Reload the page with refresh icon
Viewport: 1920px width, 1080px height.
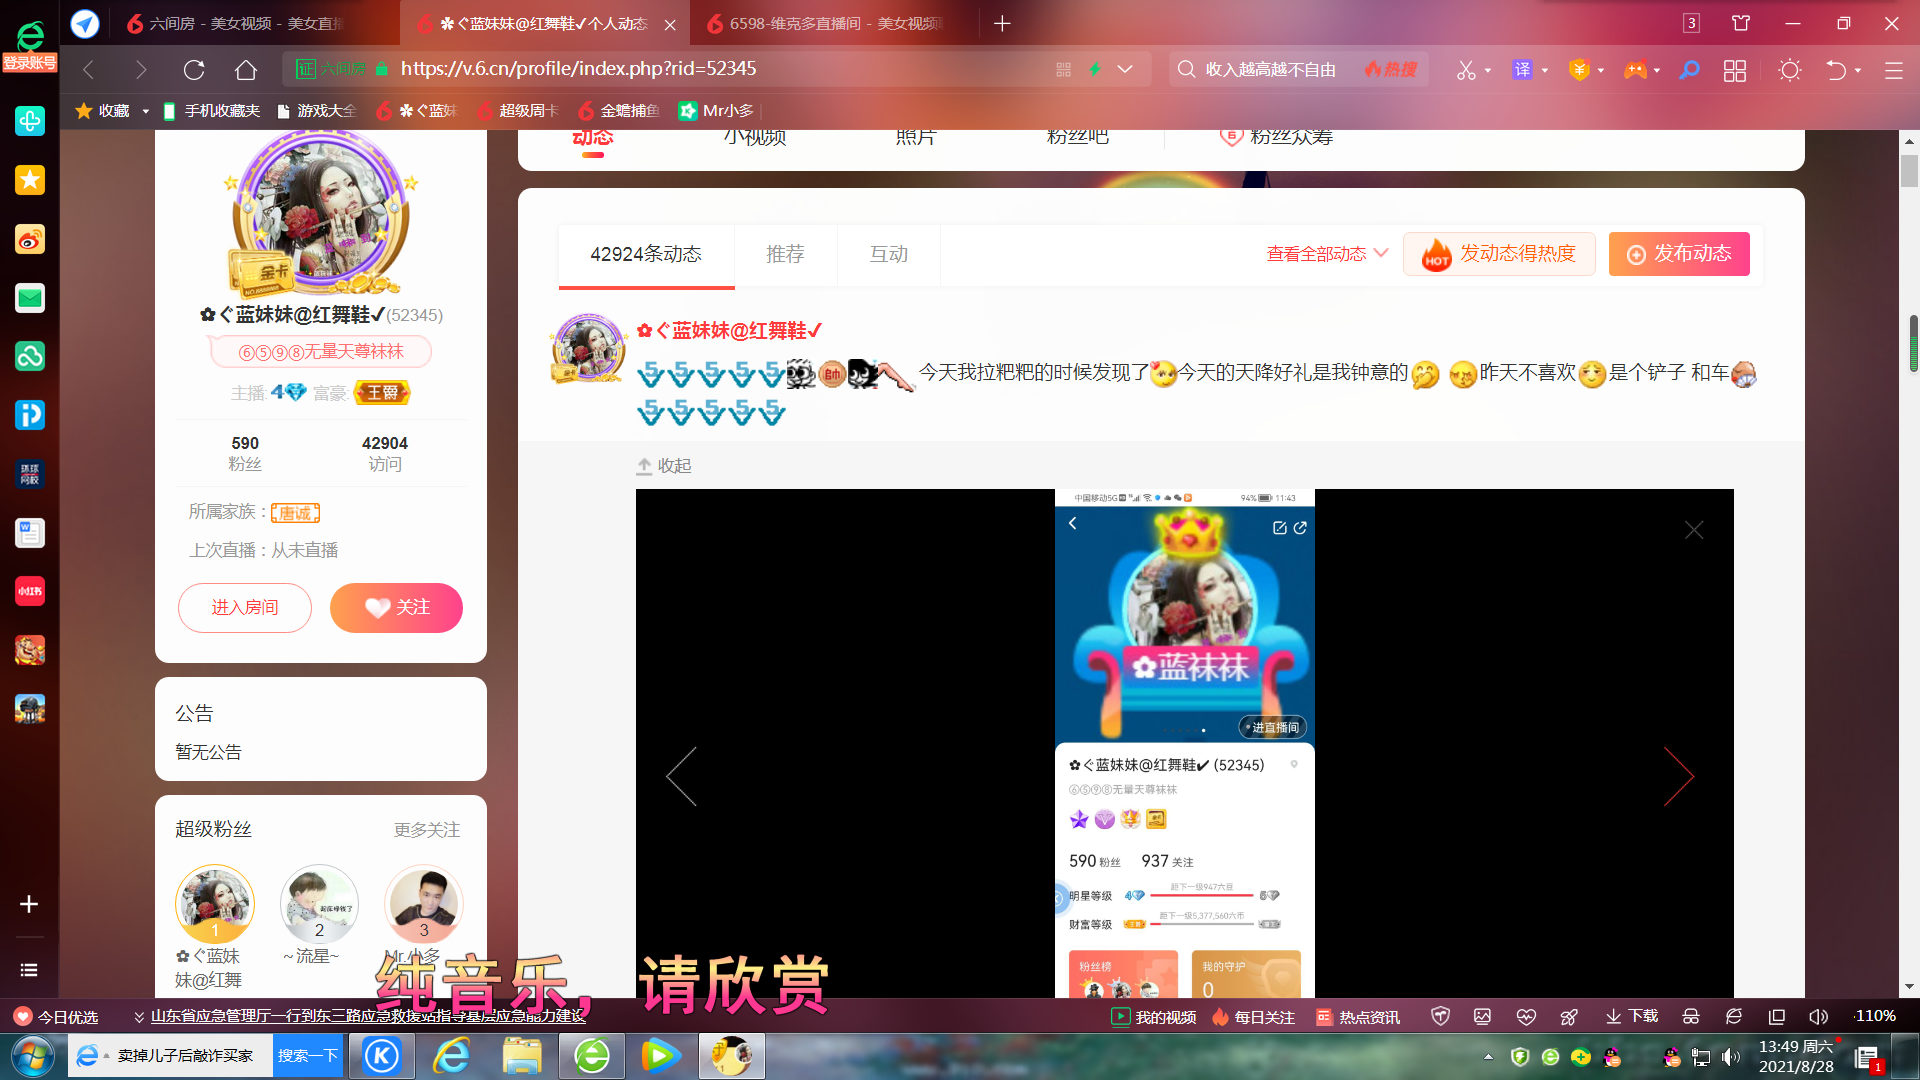pos(194,70)
